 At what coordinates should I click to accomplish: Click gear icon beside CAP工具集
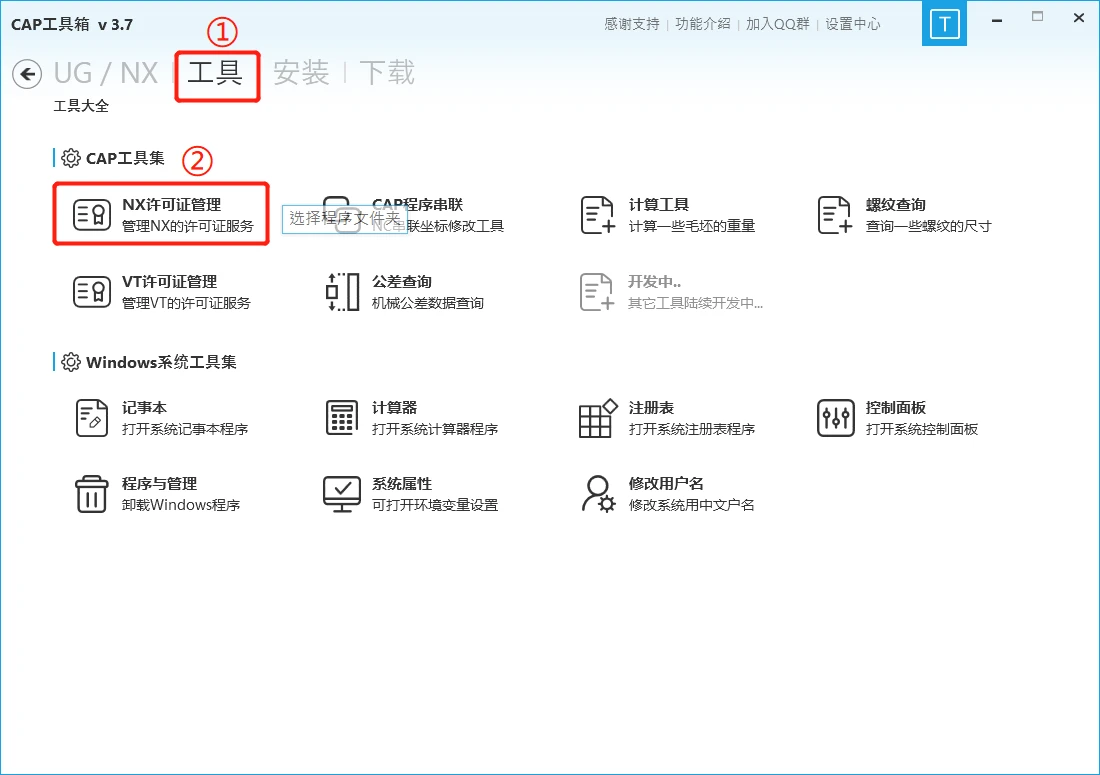(x=71, y=158)
